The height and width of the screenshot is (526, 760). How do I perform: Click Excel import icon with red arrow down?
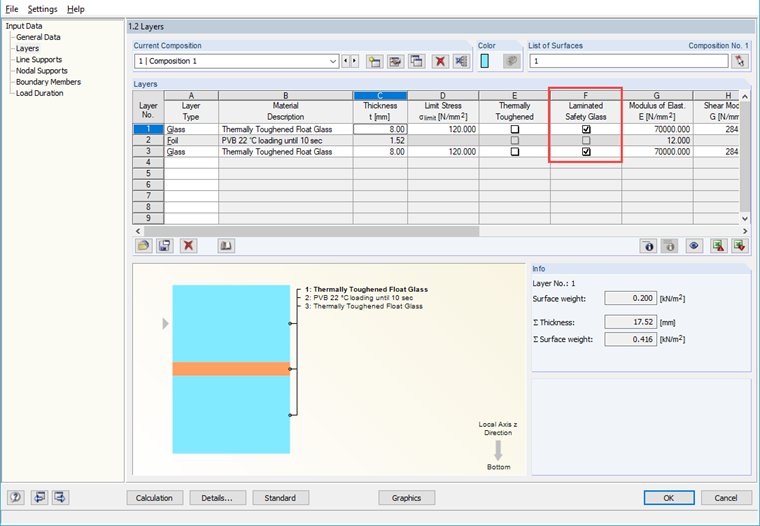740,246
